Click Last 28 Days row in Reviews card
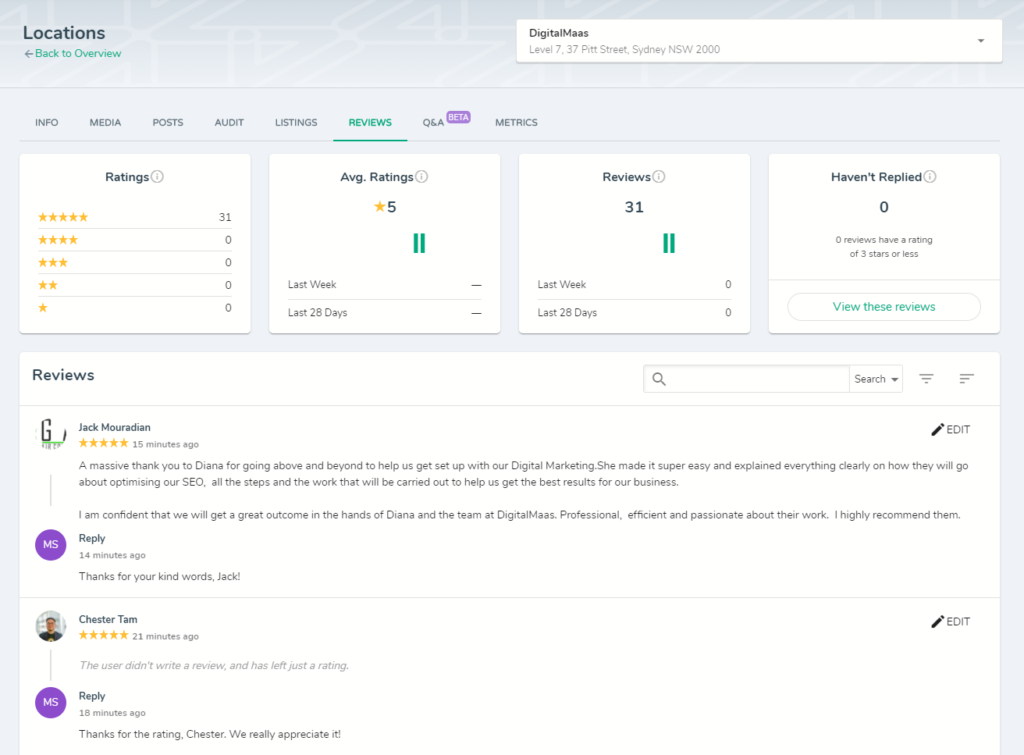This screenshot has height=755, width=1024. pos(634,313)
